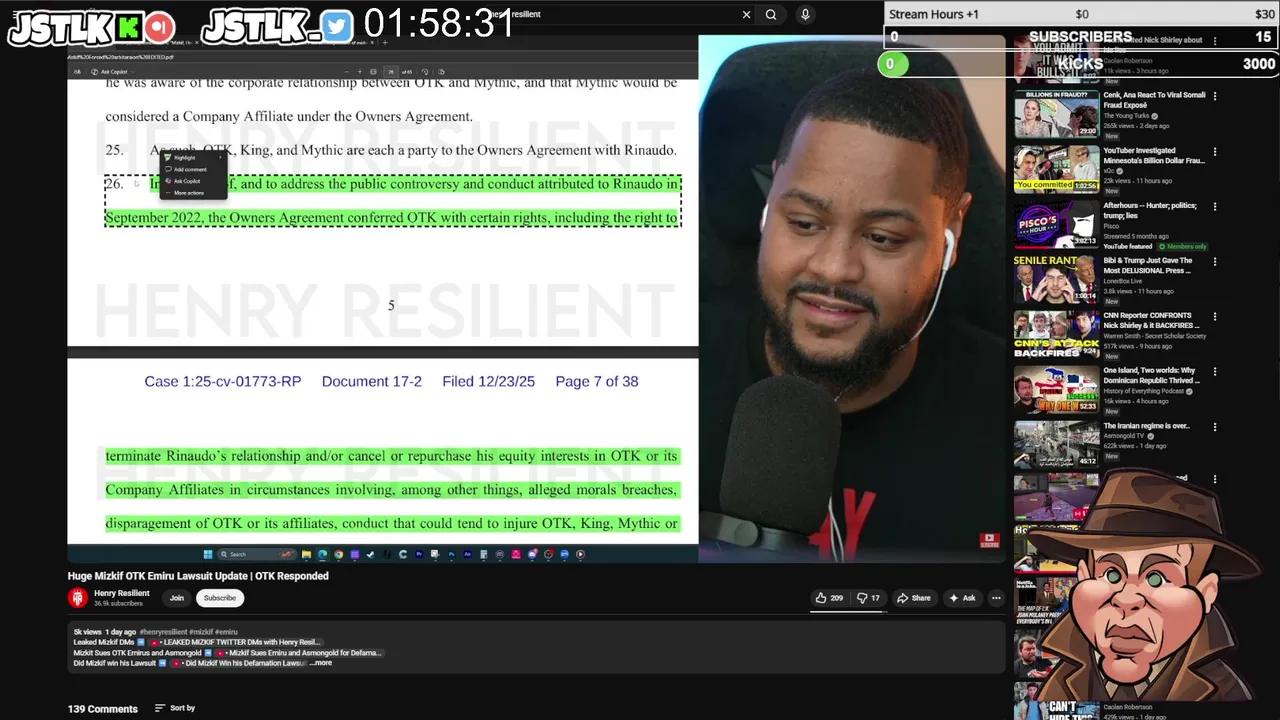Click Case 1:25-cv-01773-RP header text
Image resolution: width=1280 pixels, height=720 pixels.
coord(223,381)
